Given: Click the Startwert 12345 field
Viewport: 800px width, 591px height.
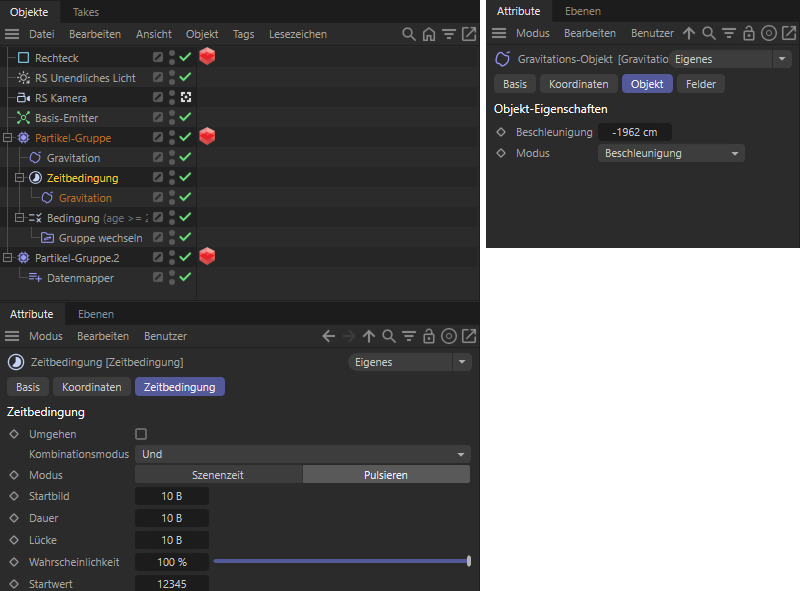Looking at the screenshot, I should coord(172,583).
